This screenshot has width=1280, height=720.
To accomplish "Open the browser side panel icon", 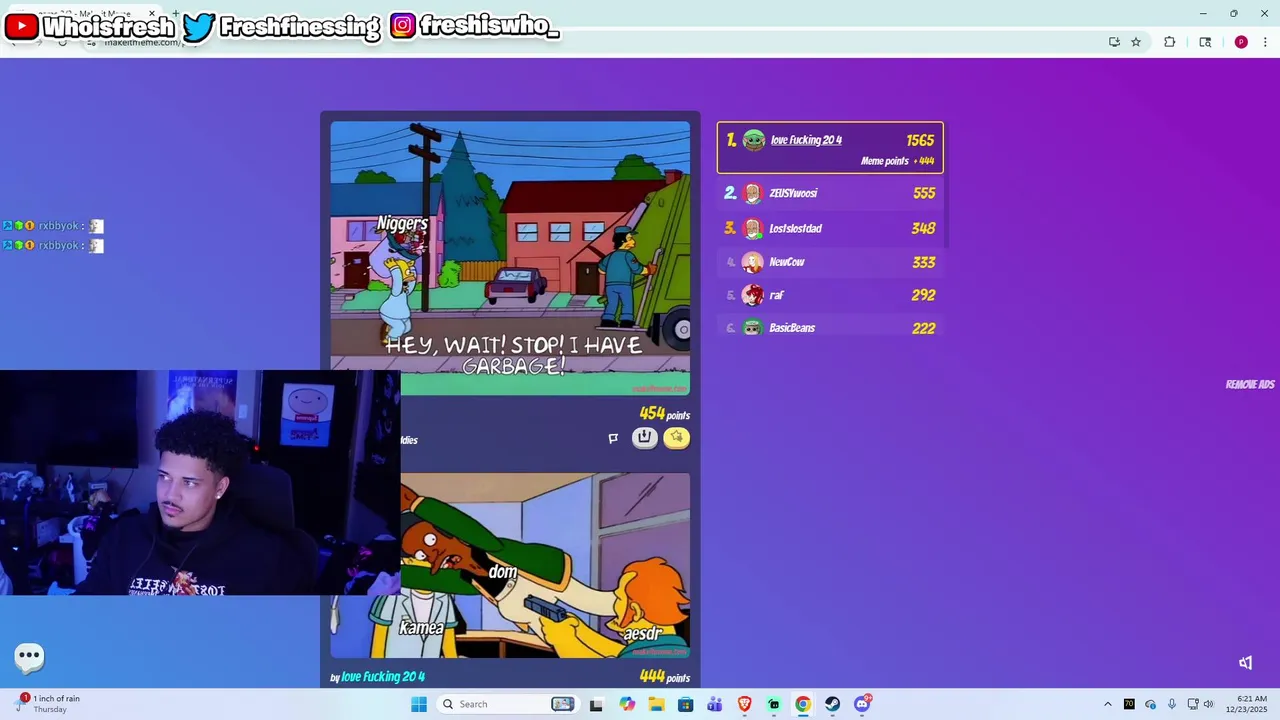I will tap(1205, 42).
